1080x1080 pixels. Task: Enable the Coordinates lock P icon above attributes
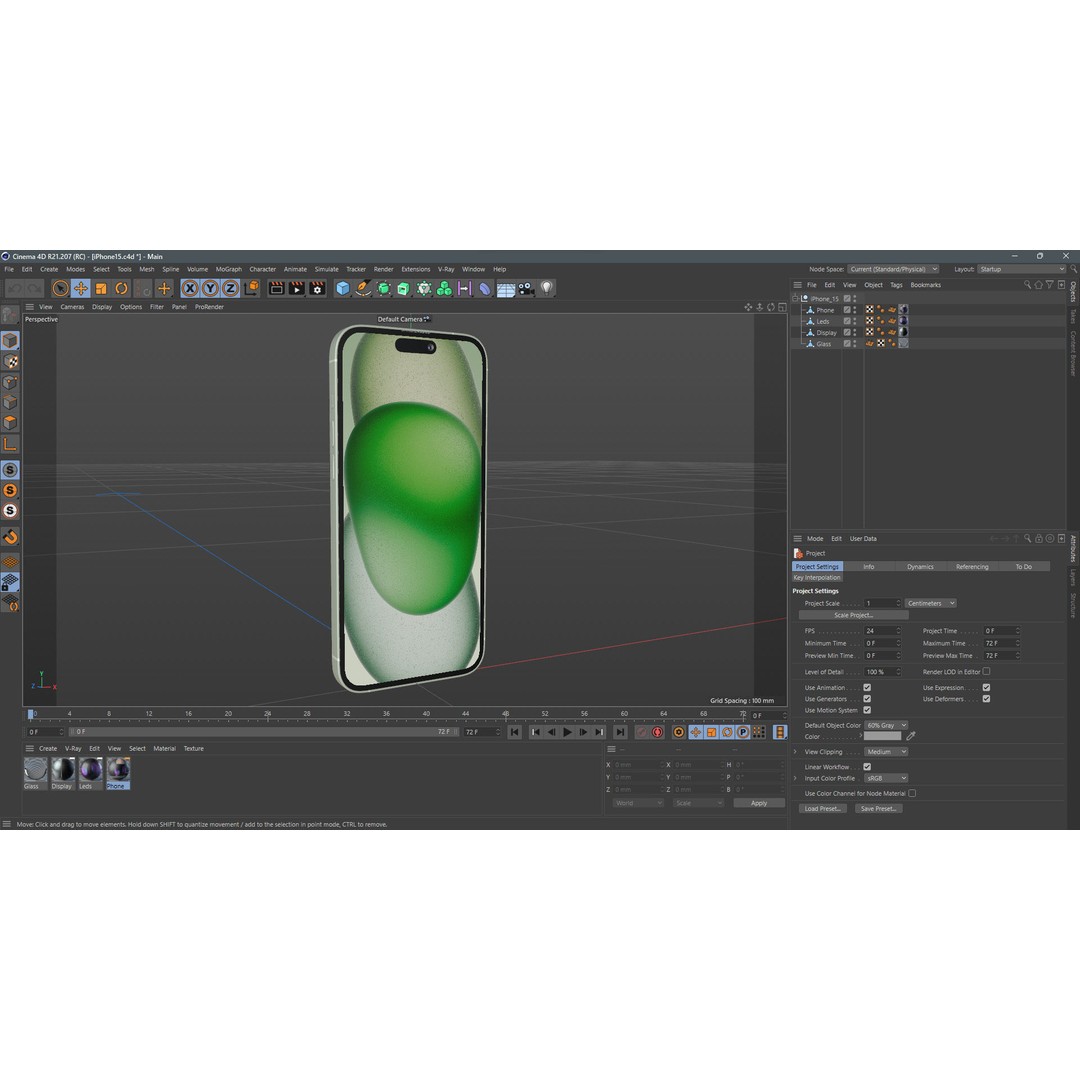pos(743,732)
